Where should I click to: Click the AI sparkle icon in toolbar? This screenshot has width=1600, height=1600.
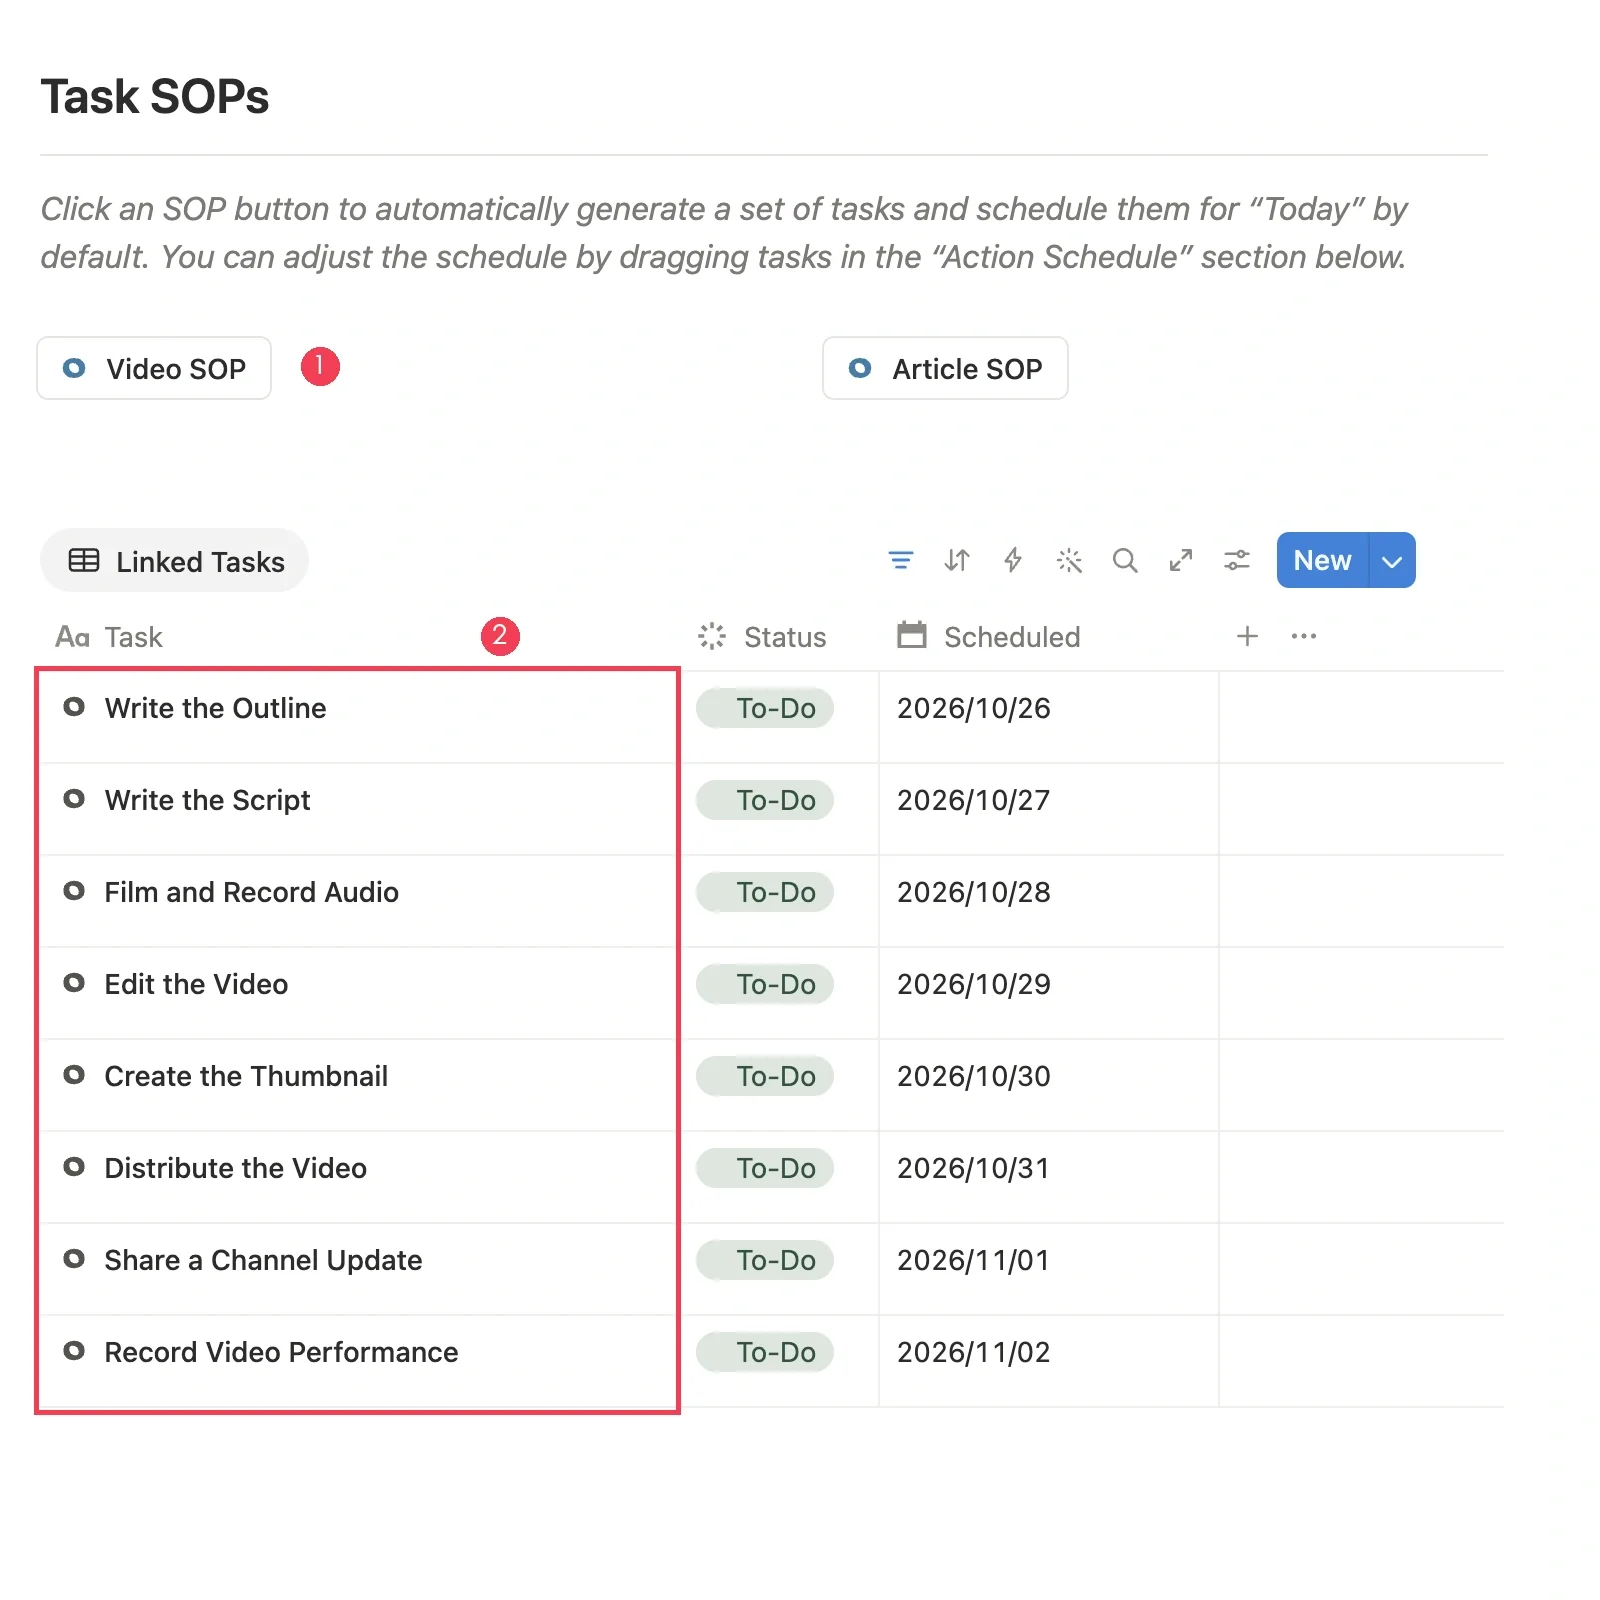(1069, 560)
